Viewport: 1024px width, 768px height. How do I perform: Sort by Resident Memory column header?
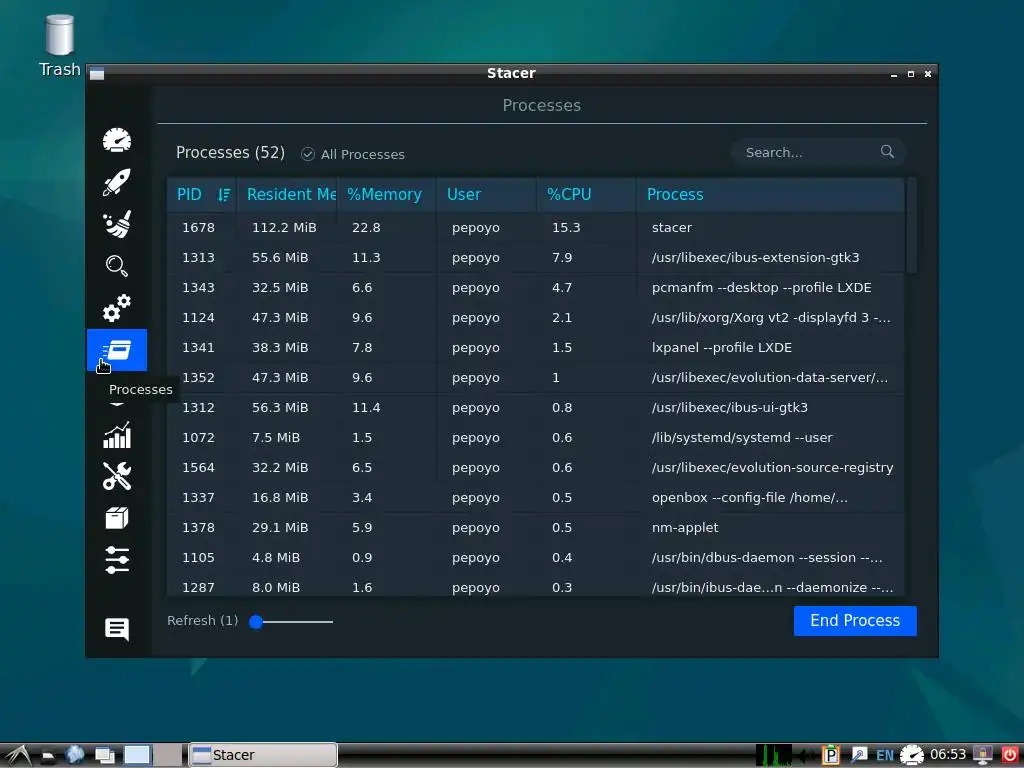(287, 195)
